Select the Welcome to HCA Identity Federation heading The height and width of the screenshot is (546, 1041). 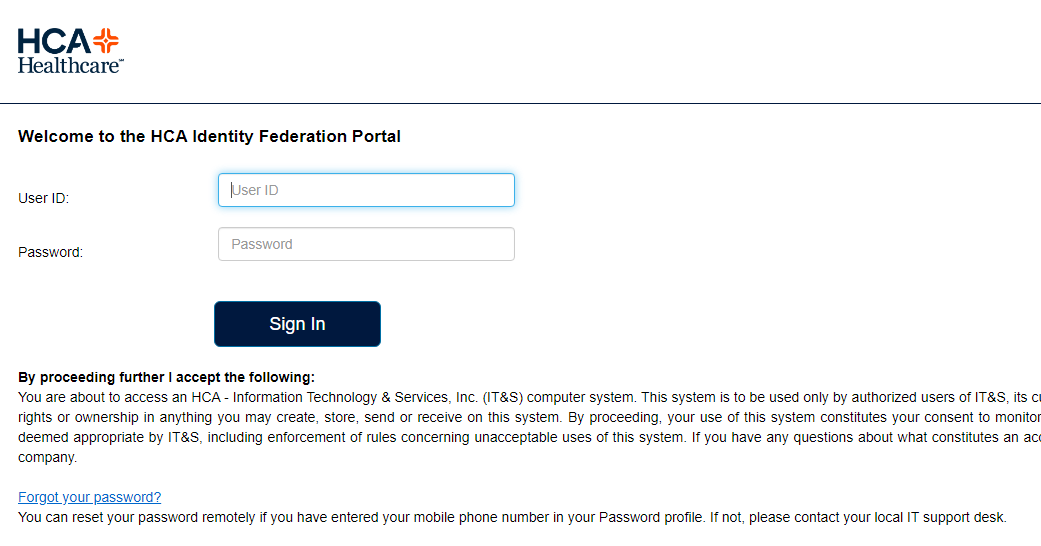coord(209,136)
